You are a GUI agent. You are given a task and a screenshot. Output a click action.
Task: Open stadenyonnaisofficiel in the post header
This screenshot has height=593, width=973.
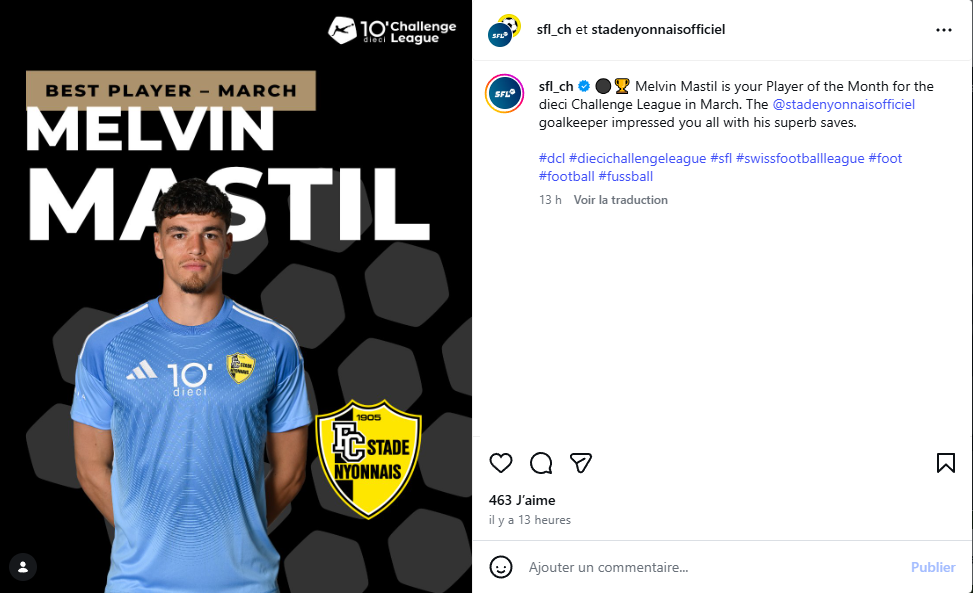[658, 29]
